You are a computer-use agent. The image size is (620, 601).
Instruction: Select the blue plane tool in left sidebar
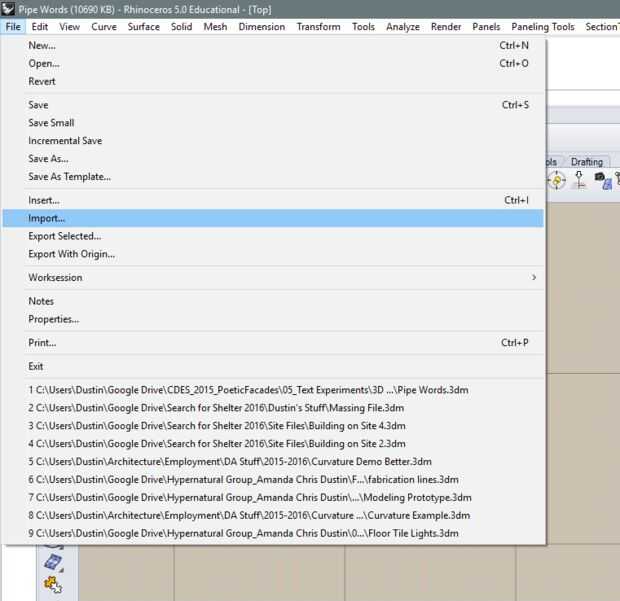point(54,563)
